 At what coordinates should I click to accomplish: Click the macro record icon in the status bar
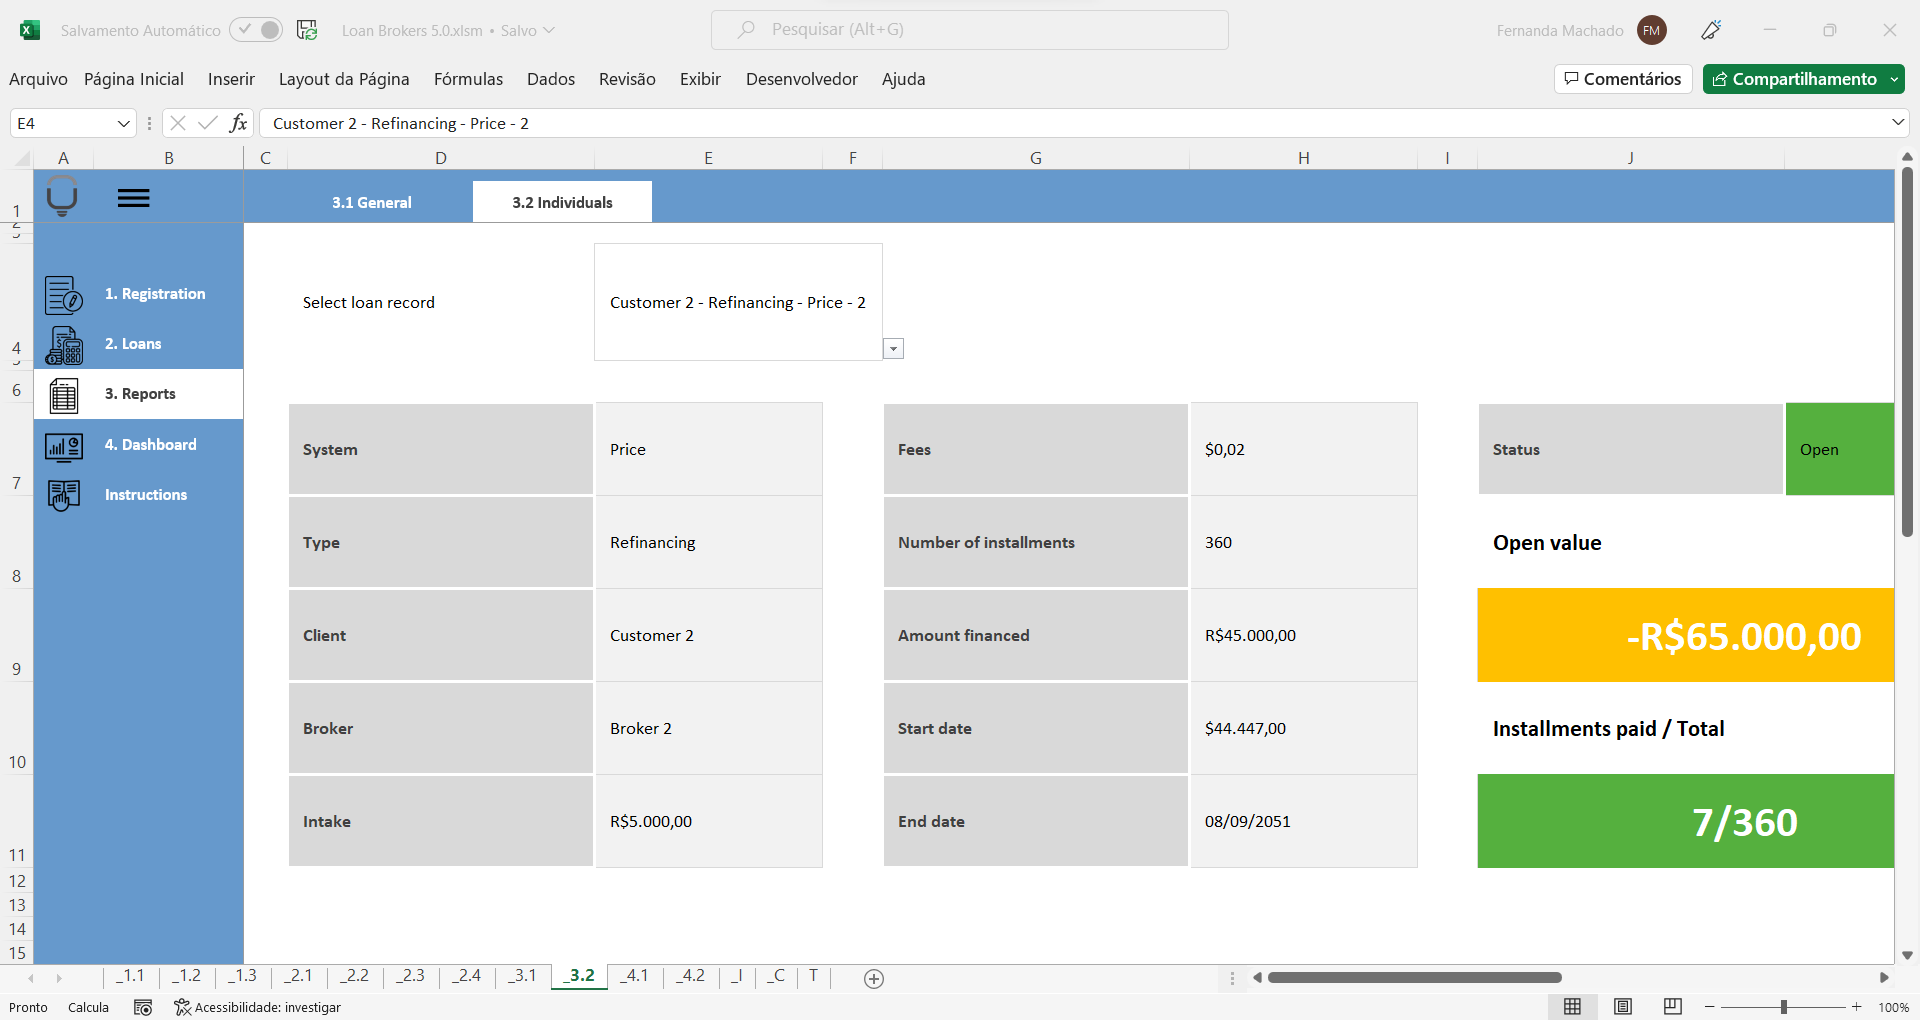tap(143, 1007)
